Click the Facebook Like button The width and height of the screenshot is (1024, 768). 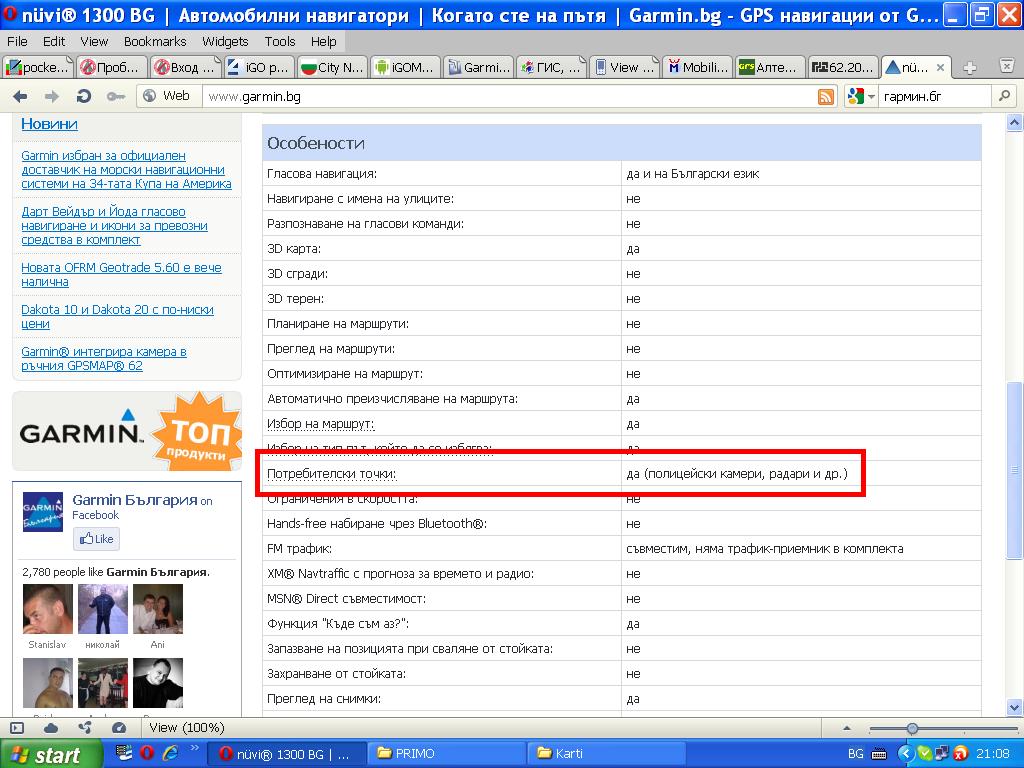97,539
